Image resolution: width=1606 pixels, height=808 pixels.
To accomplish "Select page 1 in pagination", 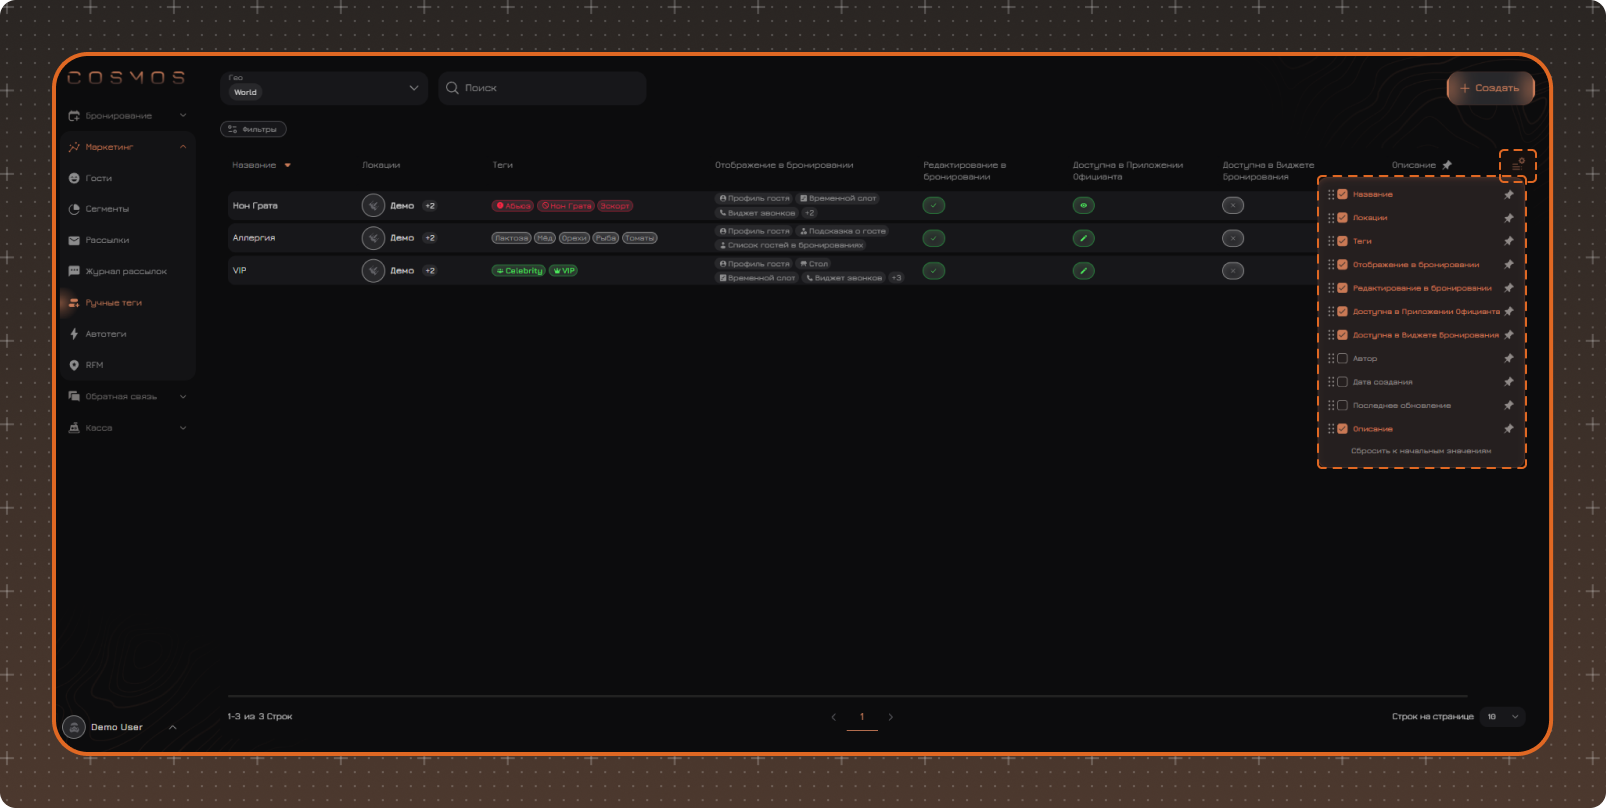I will 862,717.
